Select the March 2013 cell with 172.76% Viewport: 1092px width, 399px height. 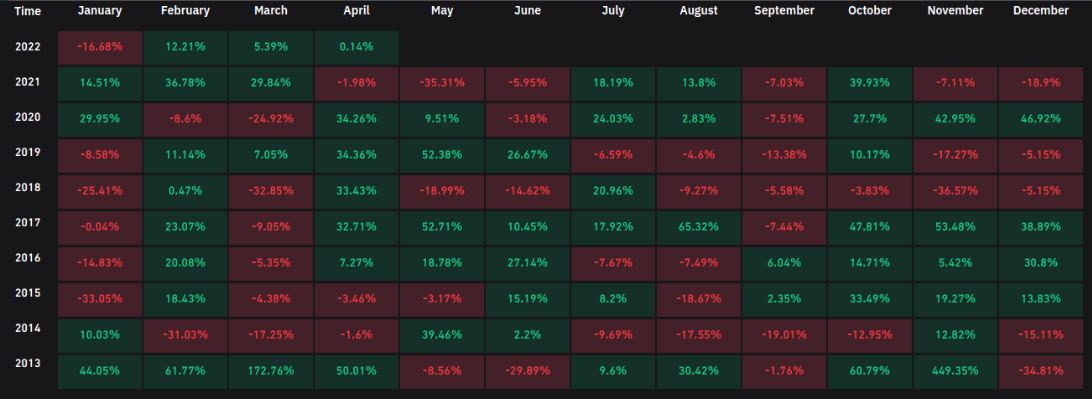[271, 371]
